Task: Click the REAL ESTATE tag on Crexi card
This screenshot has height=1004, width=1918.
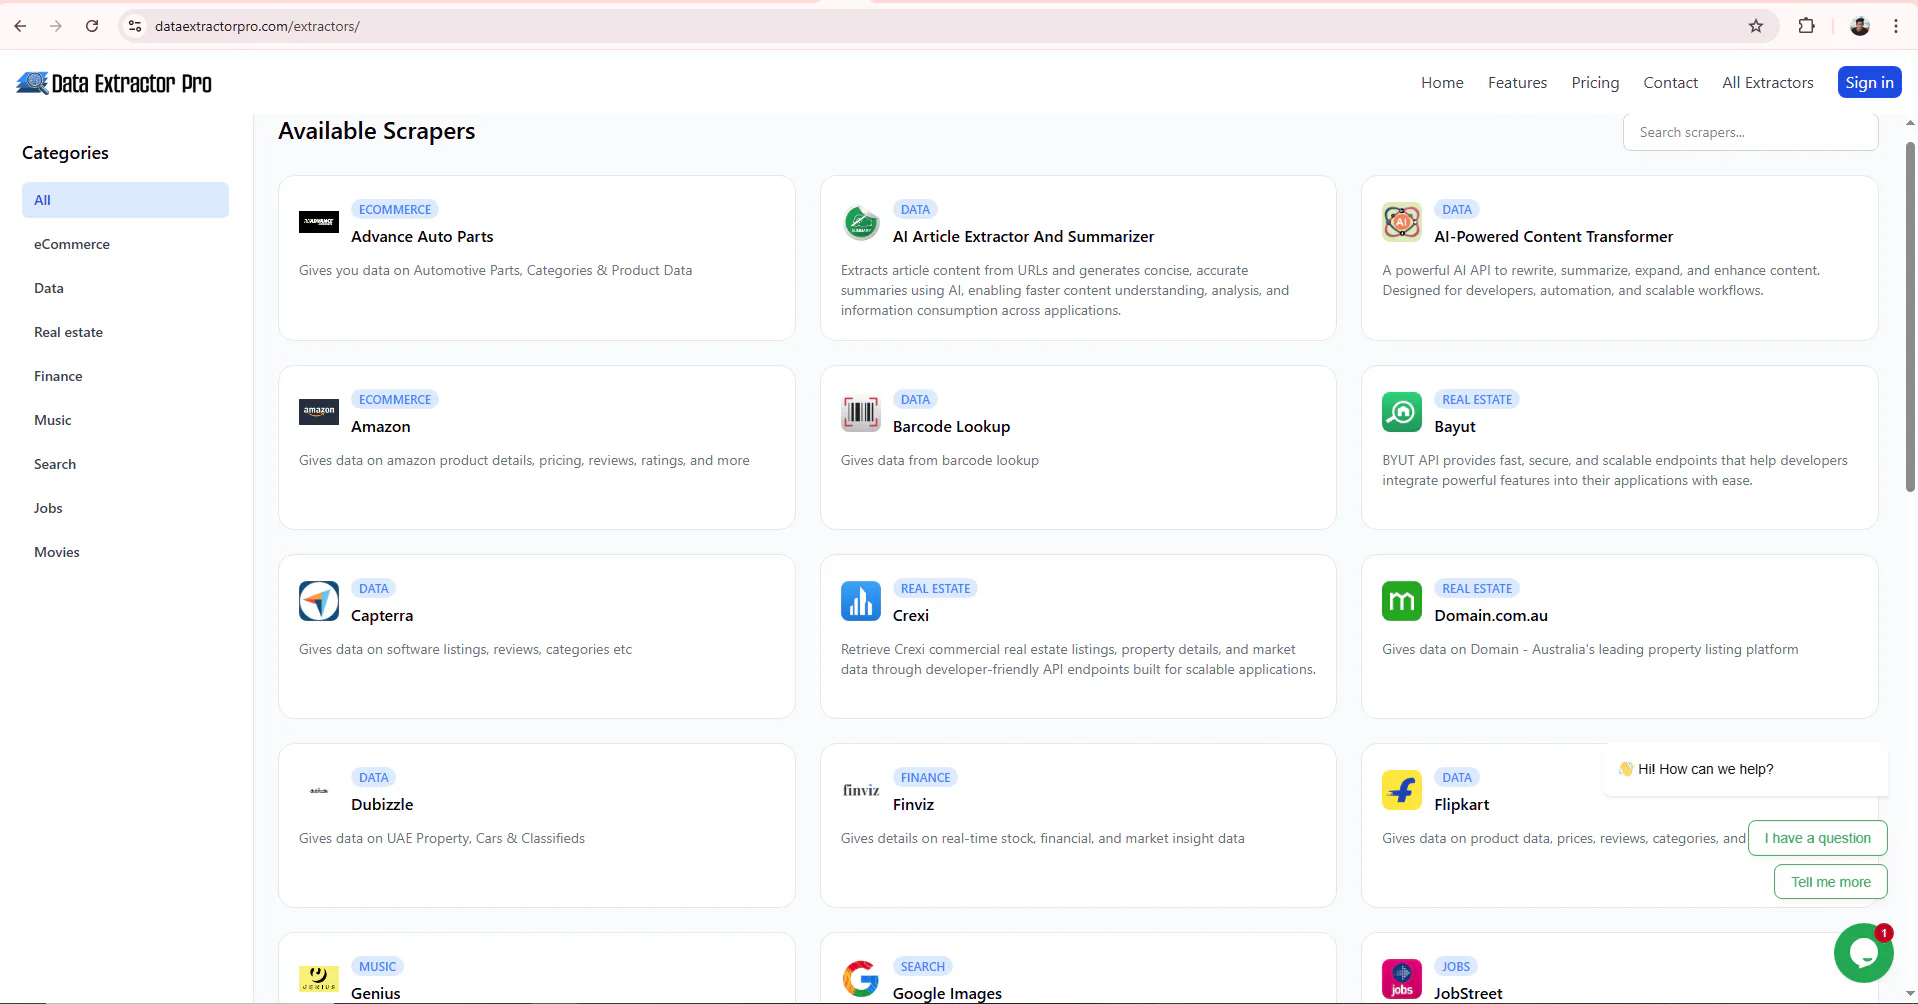Action: click(x=935, y=589)
